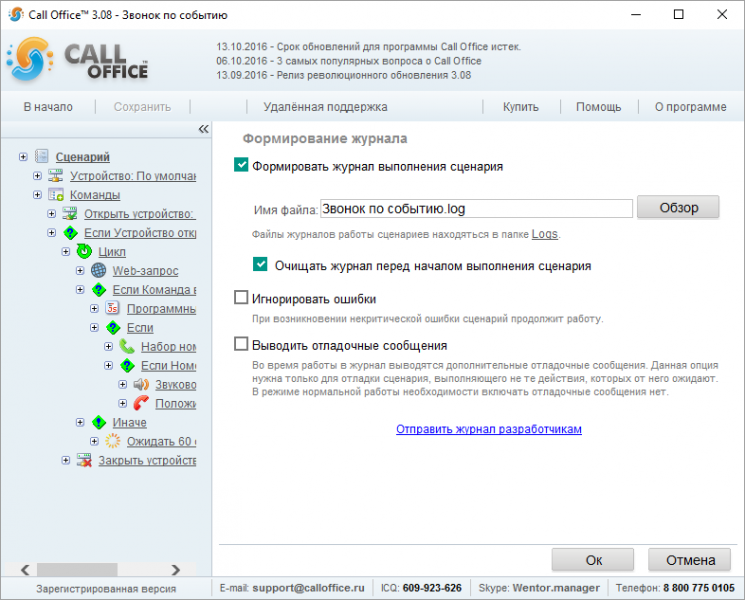Click the Web-запрос globe icon

coord(98,270)
